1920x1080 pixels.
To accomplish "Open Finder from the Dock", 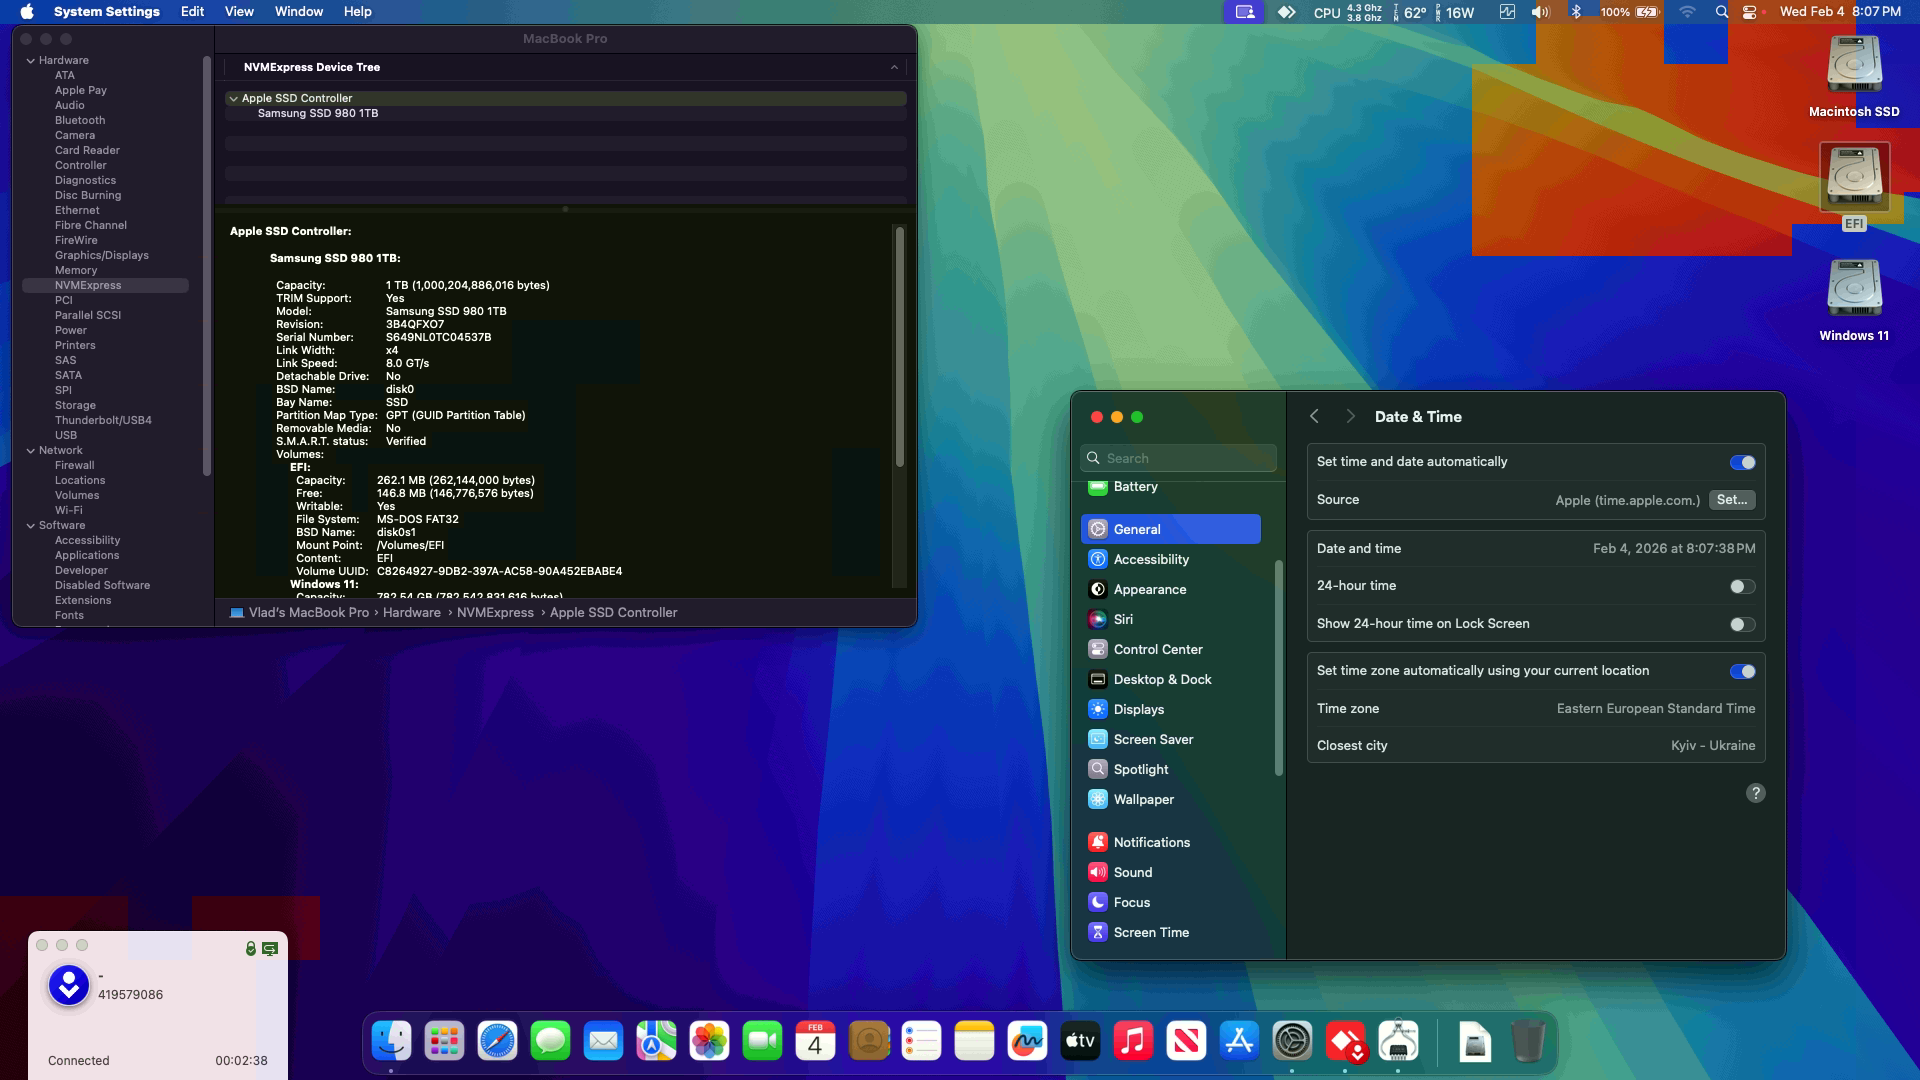I will [391, 1041].
